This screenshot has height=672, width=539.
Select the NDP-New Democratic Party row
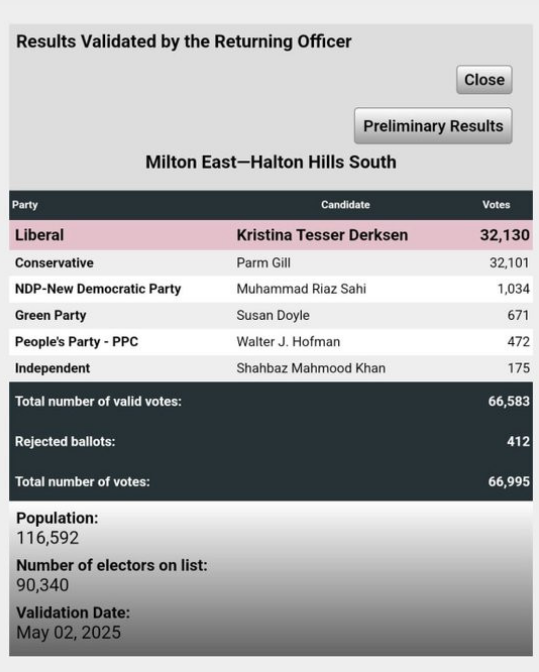point(271,289)
